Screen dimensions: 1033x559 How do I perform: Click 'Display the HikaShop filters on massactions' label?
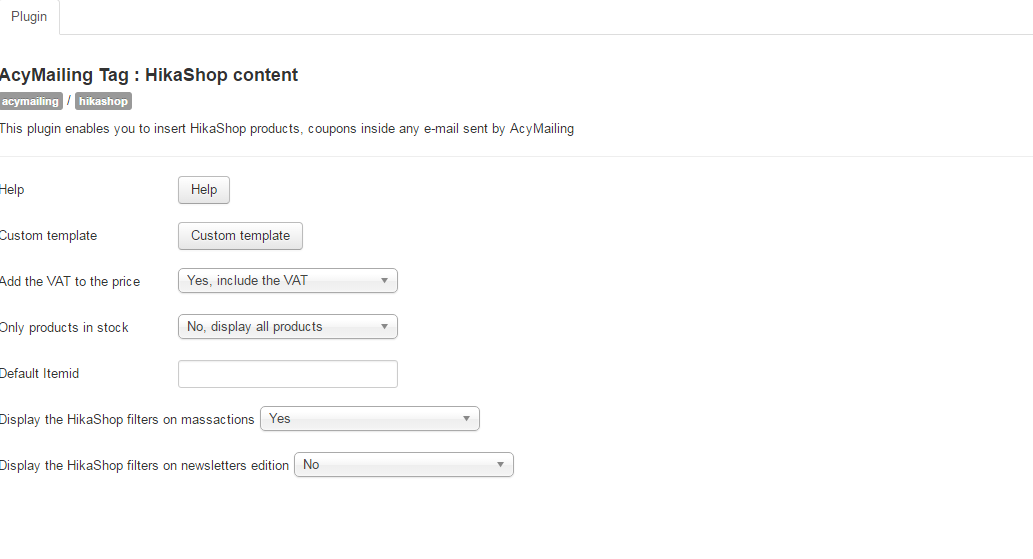pyautogui.click(x=126, y=420)
